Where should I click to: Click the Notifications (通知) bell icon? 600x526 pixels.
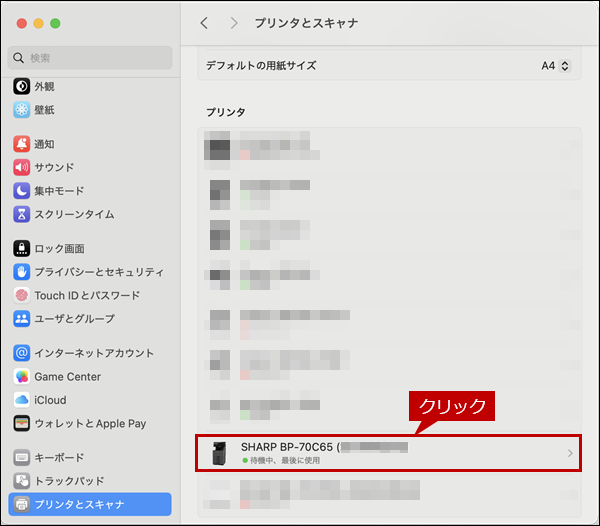coord(22,144)
